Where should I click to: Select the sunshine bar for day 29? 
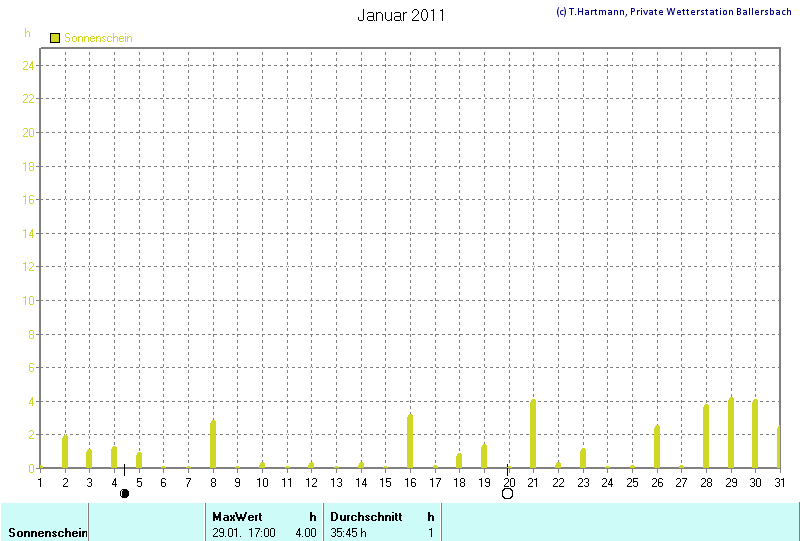click(731, 433)
